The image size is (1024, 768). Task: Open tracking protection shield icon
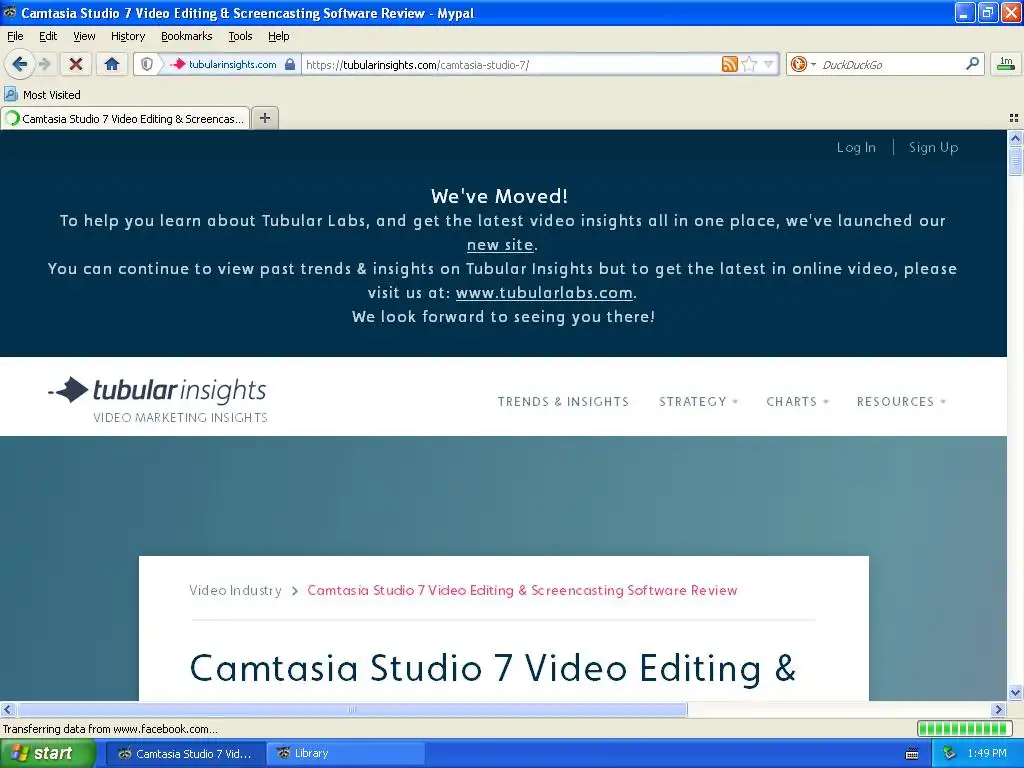147,64
